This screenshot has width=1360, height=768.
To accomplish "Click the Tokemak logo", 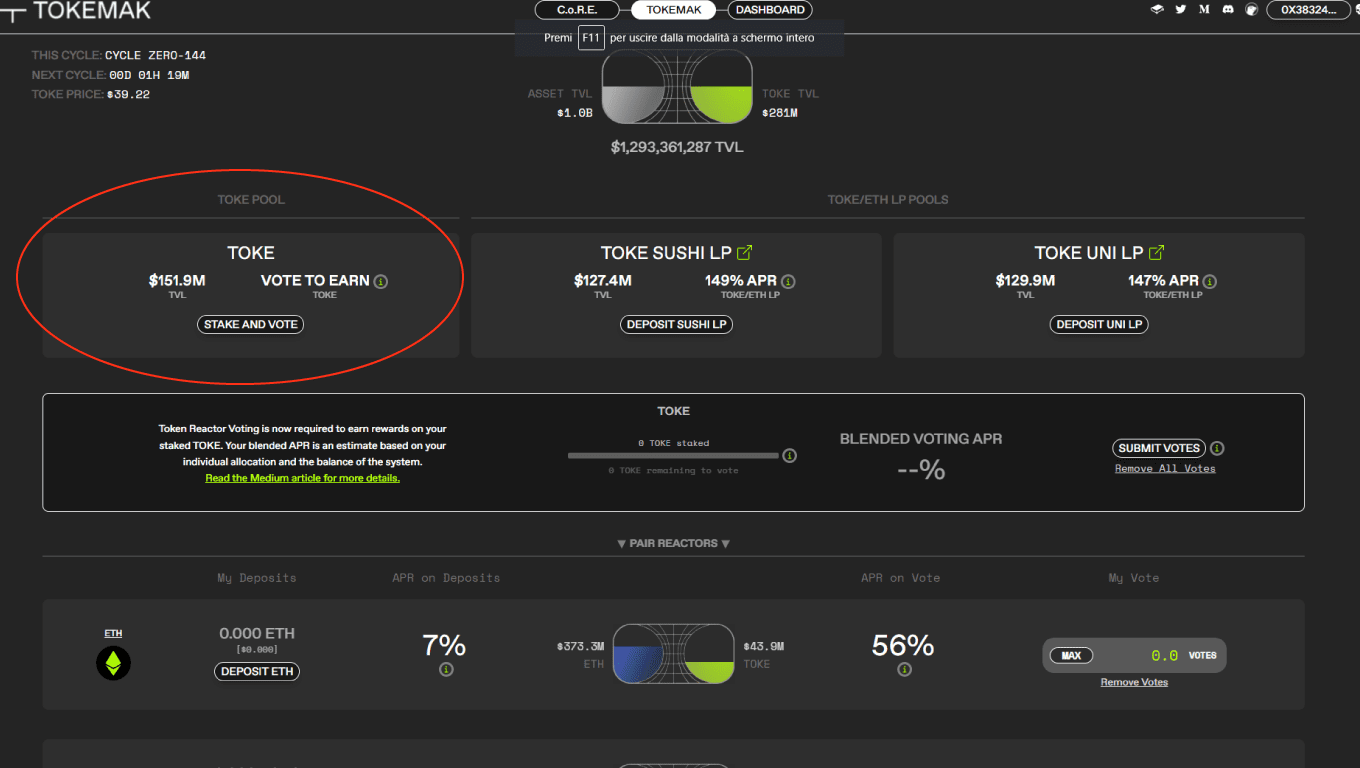I will click(76, 11).
